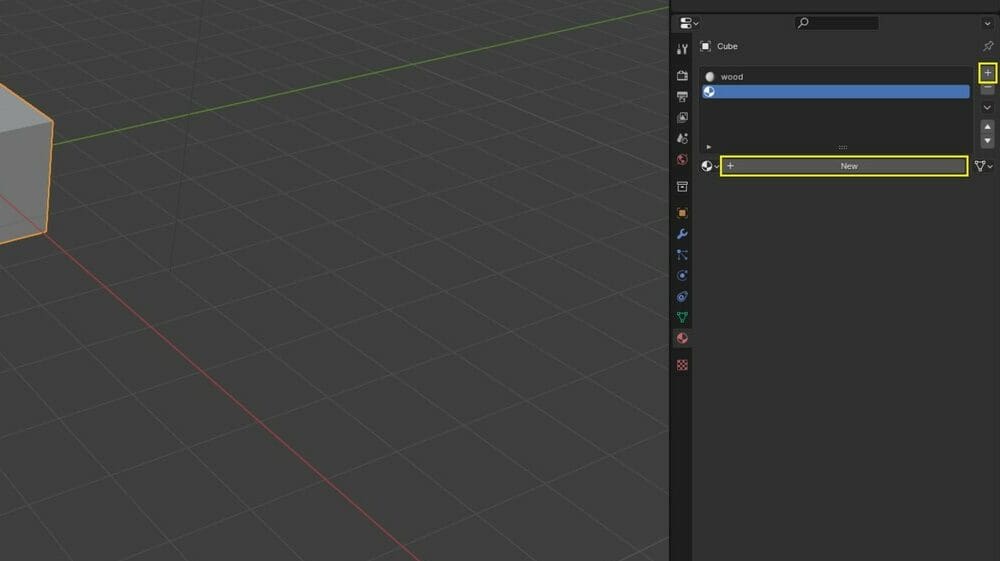Open the Render properties tab
The width and height of the screenshot is (1000, 561).
(682, 75)
